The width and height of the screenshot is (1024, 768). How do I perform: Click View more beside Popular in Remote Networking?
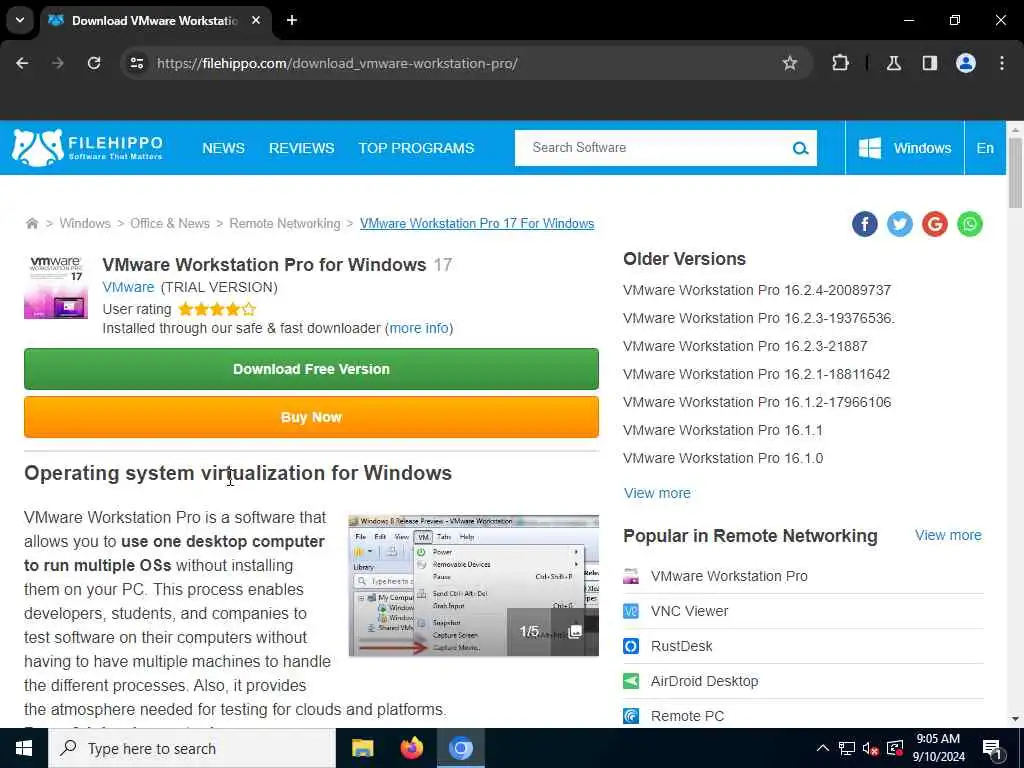click(x=948, y=535)
